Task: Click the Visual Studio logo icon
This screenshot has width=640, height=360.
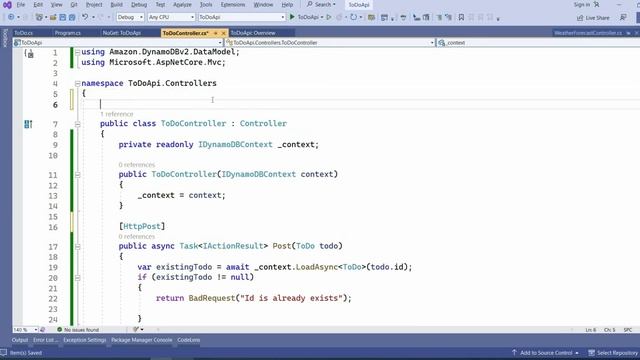Action: coord(7,5)
